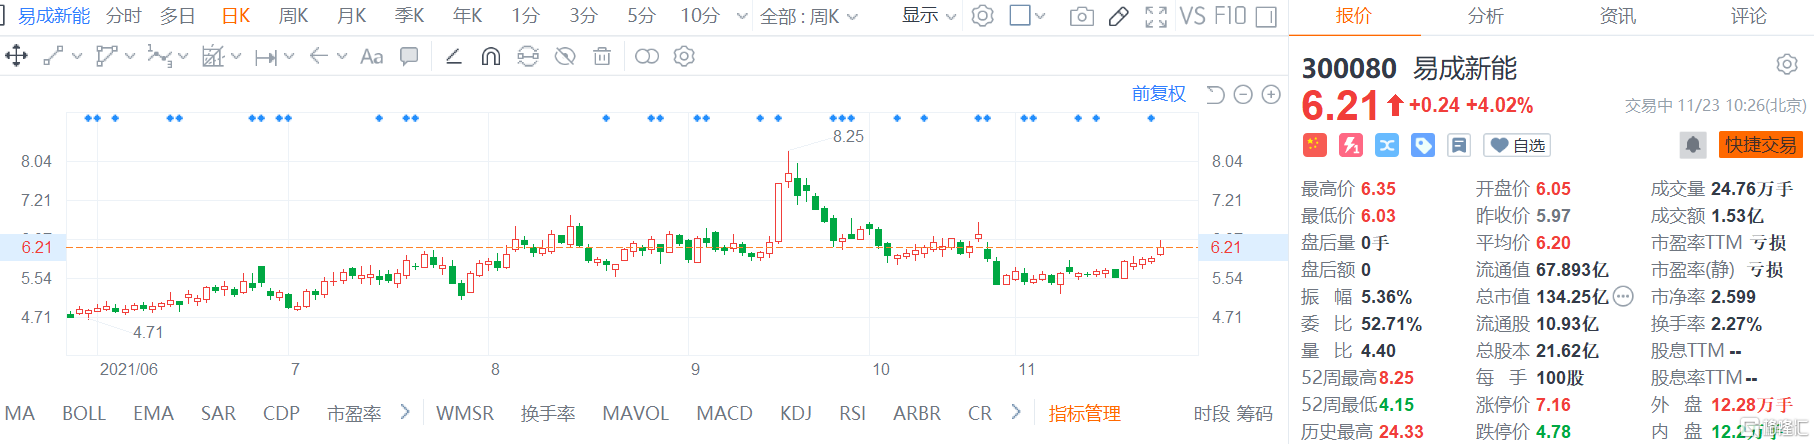Screen dimensions: 1815x444
Task: Enter fullscreen chart mode
Action: click(1156, 16)
